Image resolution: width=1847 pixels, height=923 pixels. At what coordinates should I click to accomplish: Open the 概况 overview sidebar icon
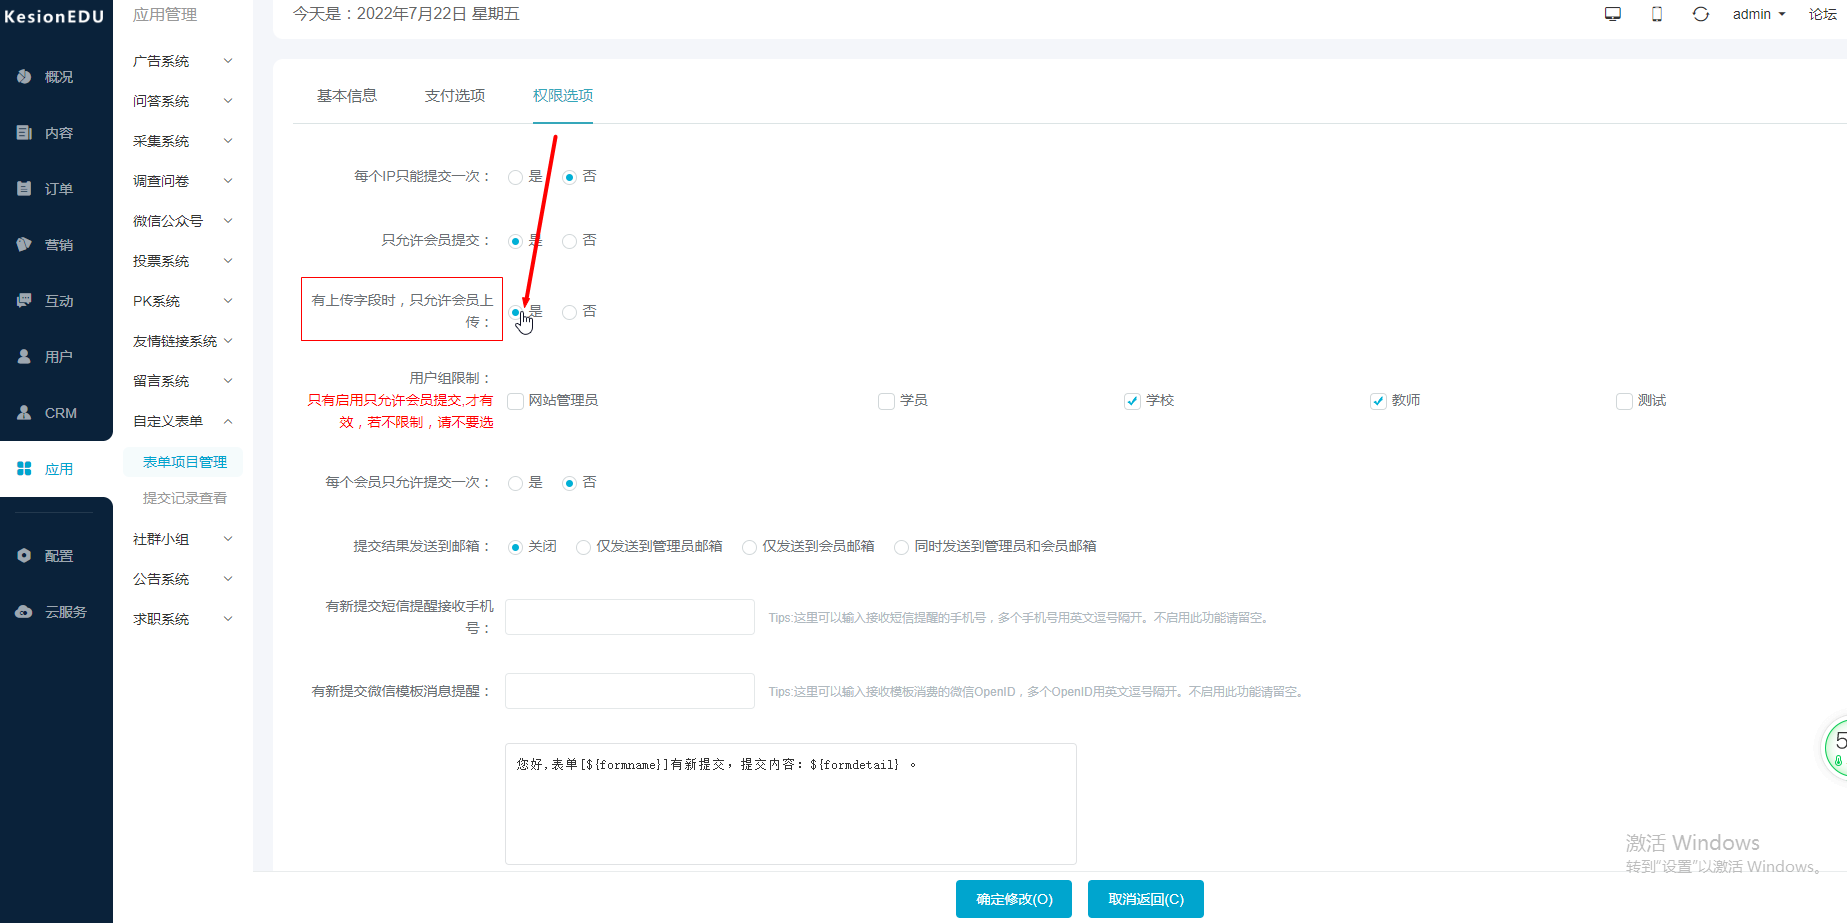pos(25,77)
